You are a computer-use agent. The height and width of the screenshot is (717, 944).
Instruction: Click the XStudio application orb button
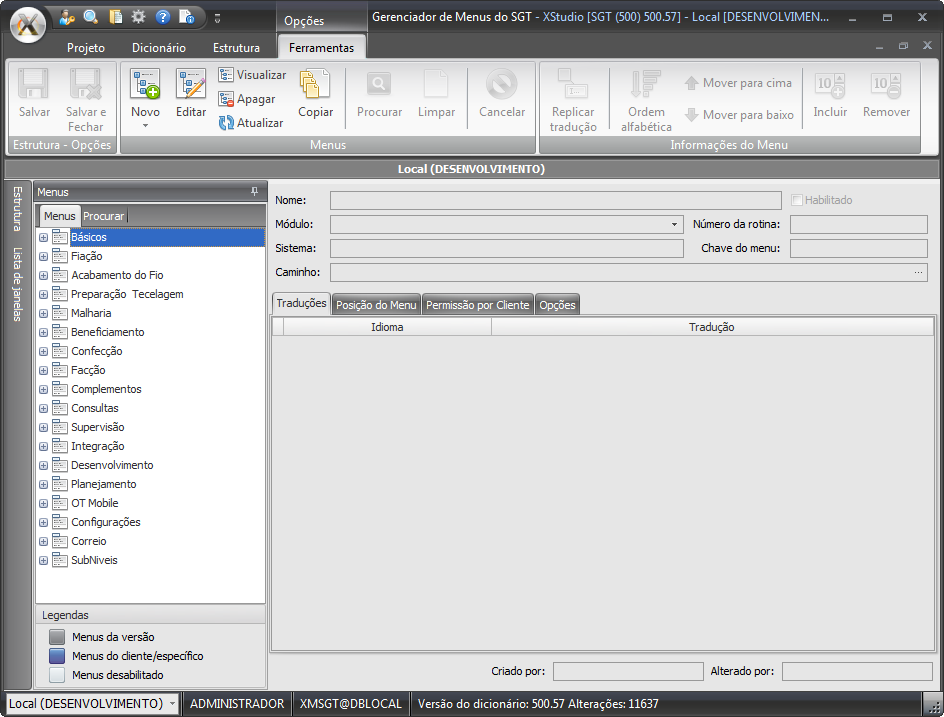[x=28, y=25]
